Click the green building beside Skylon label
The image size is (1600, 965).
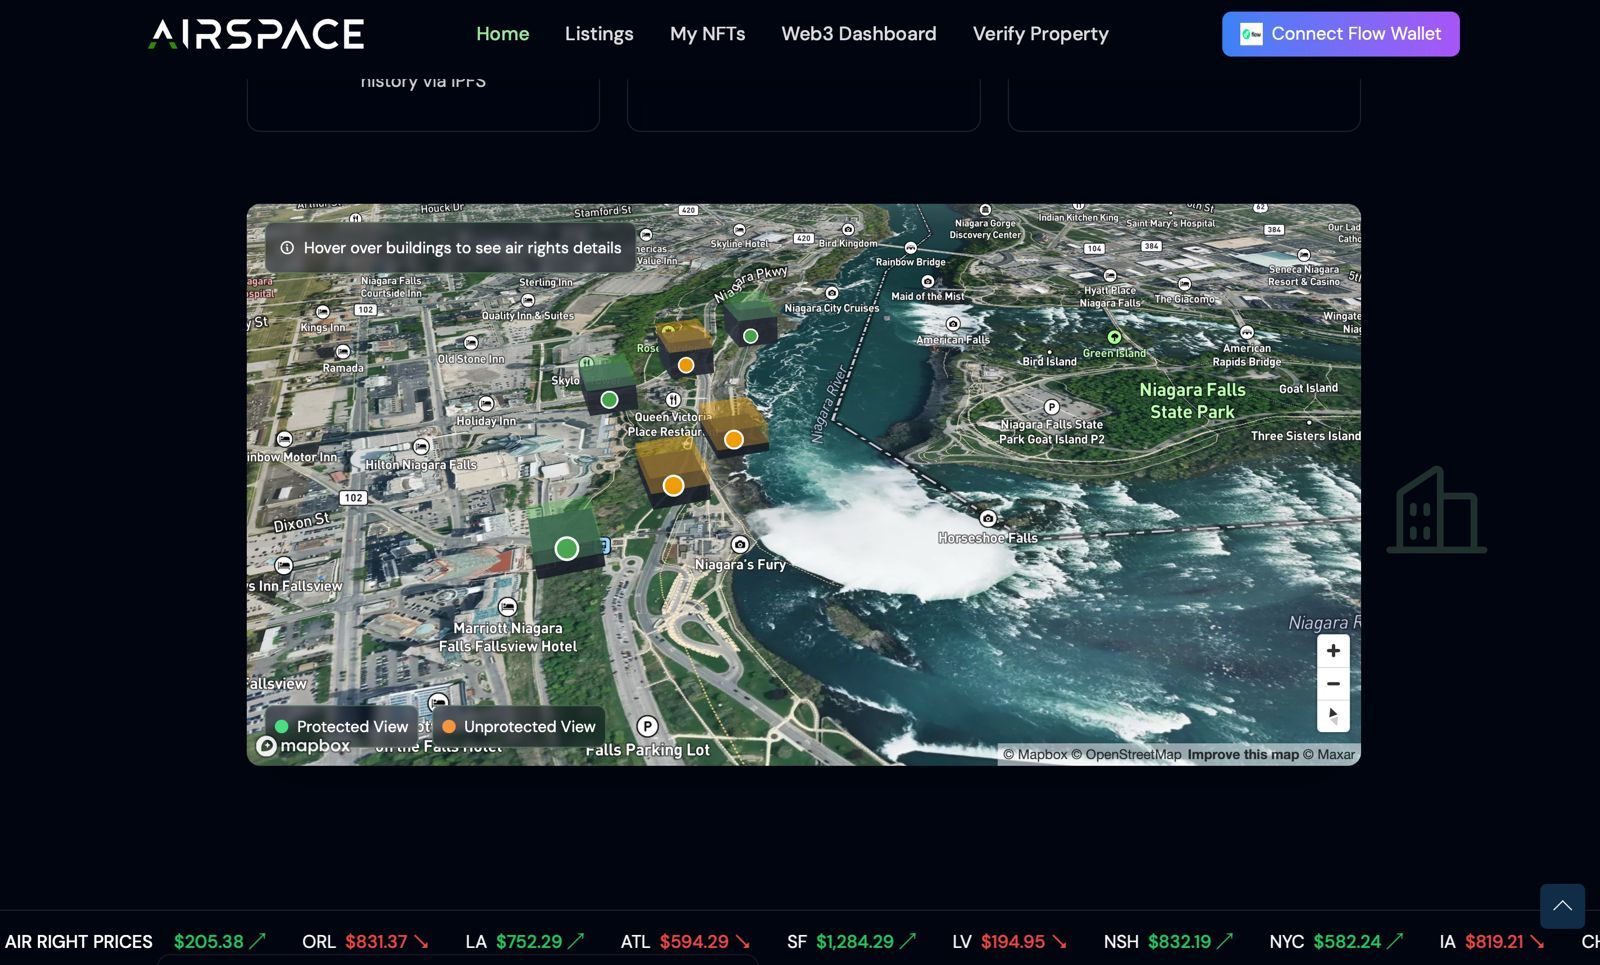[x=609, y=386]
